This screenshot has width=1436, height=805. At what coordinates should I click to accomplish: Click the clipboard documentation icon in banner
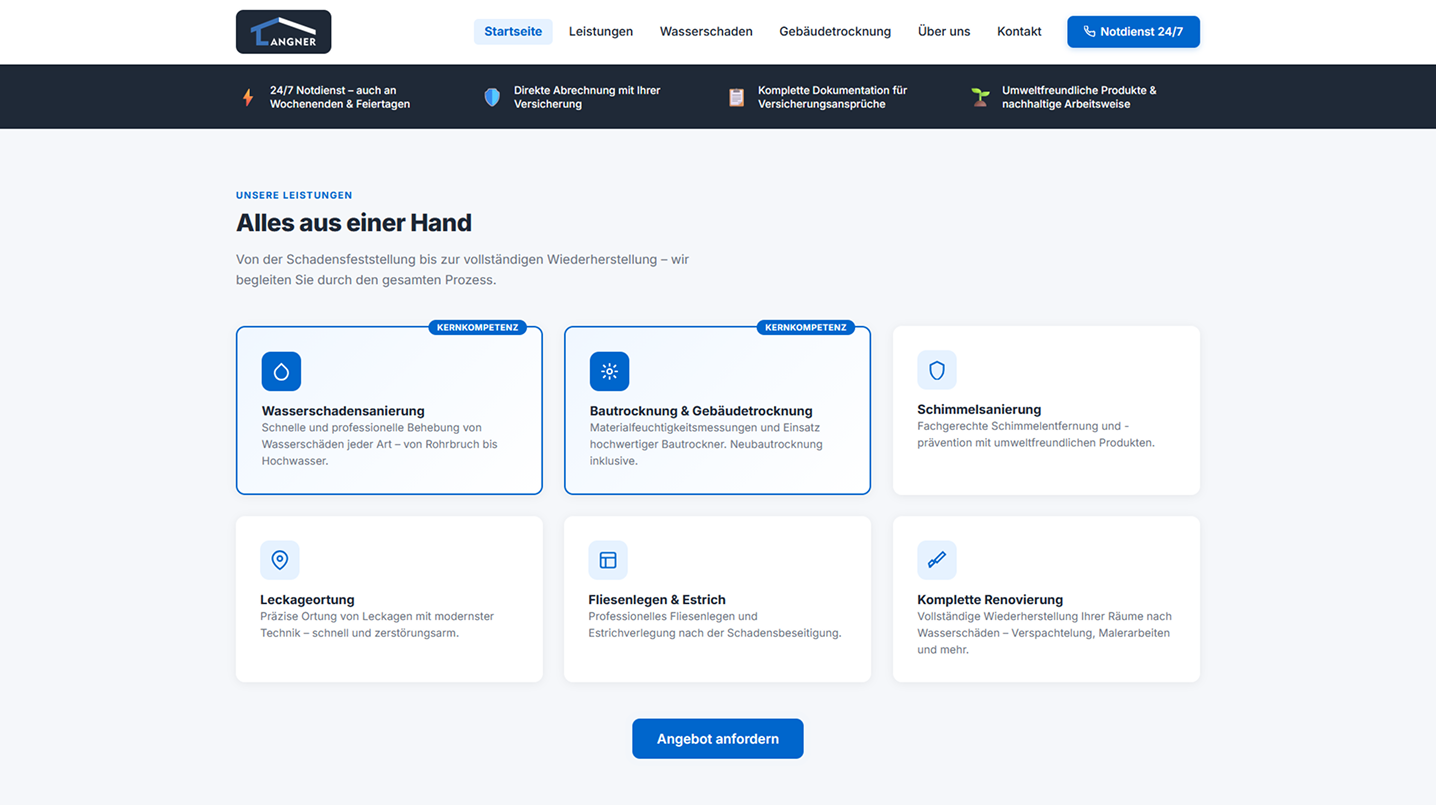pos(736,97)
